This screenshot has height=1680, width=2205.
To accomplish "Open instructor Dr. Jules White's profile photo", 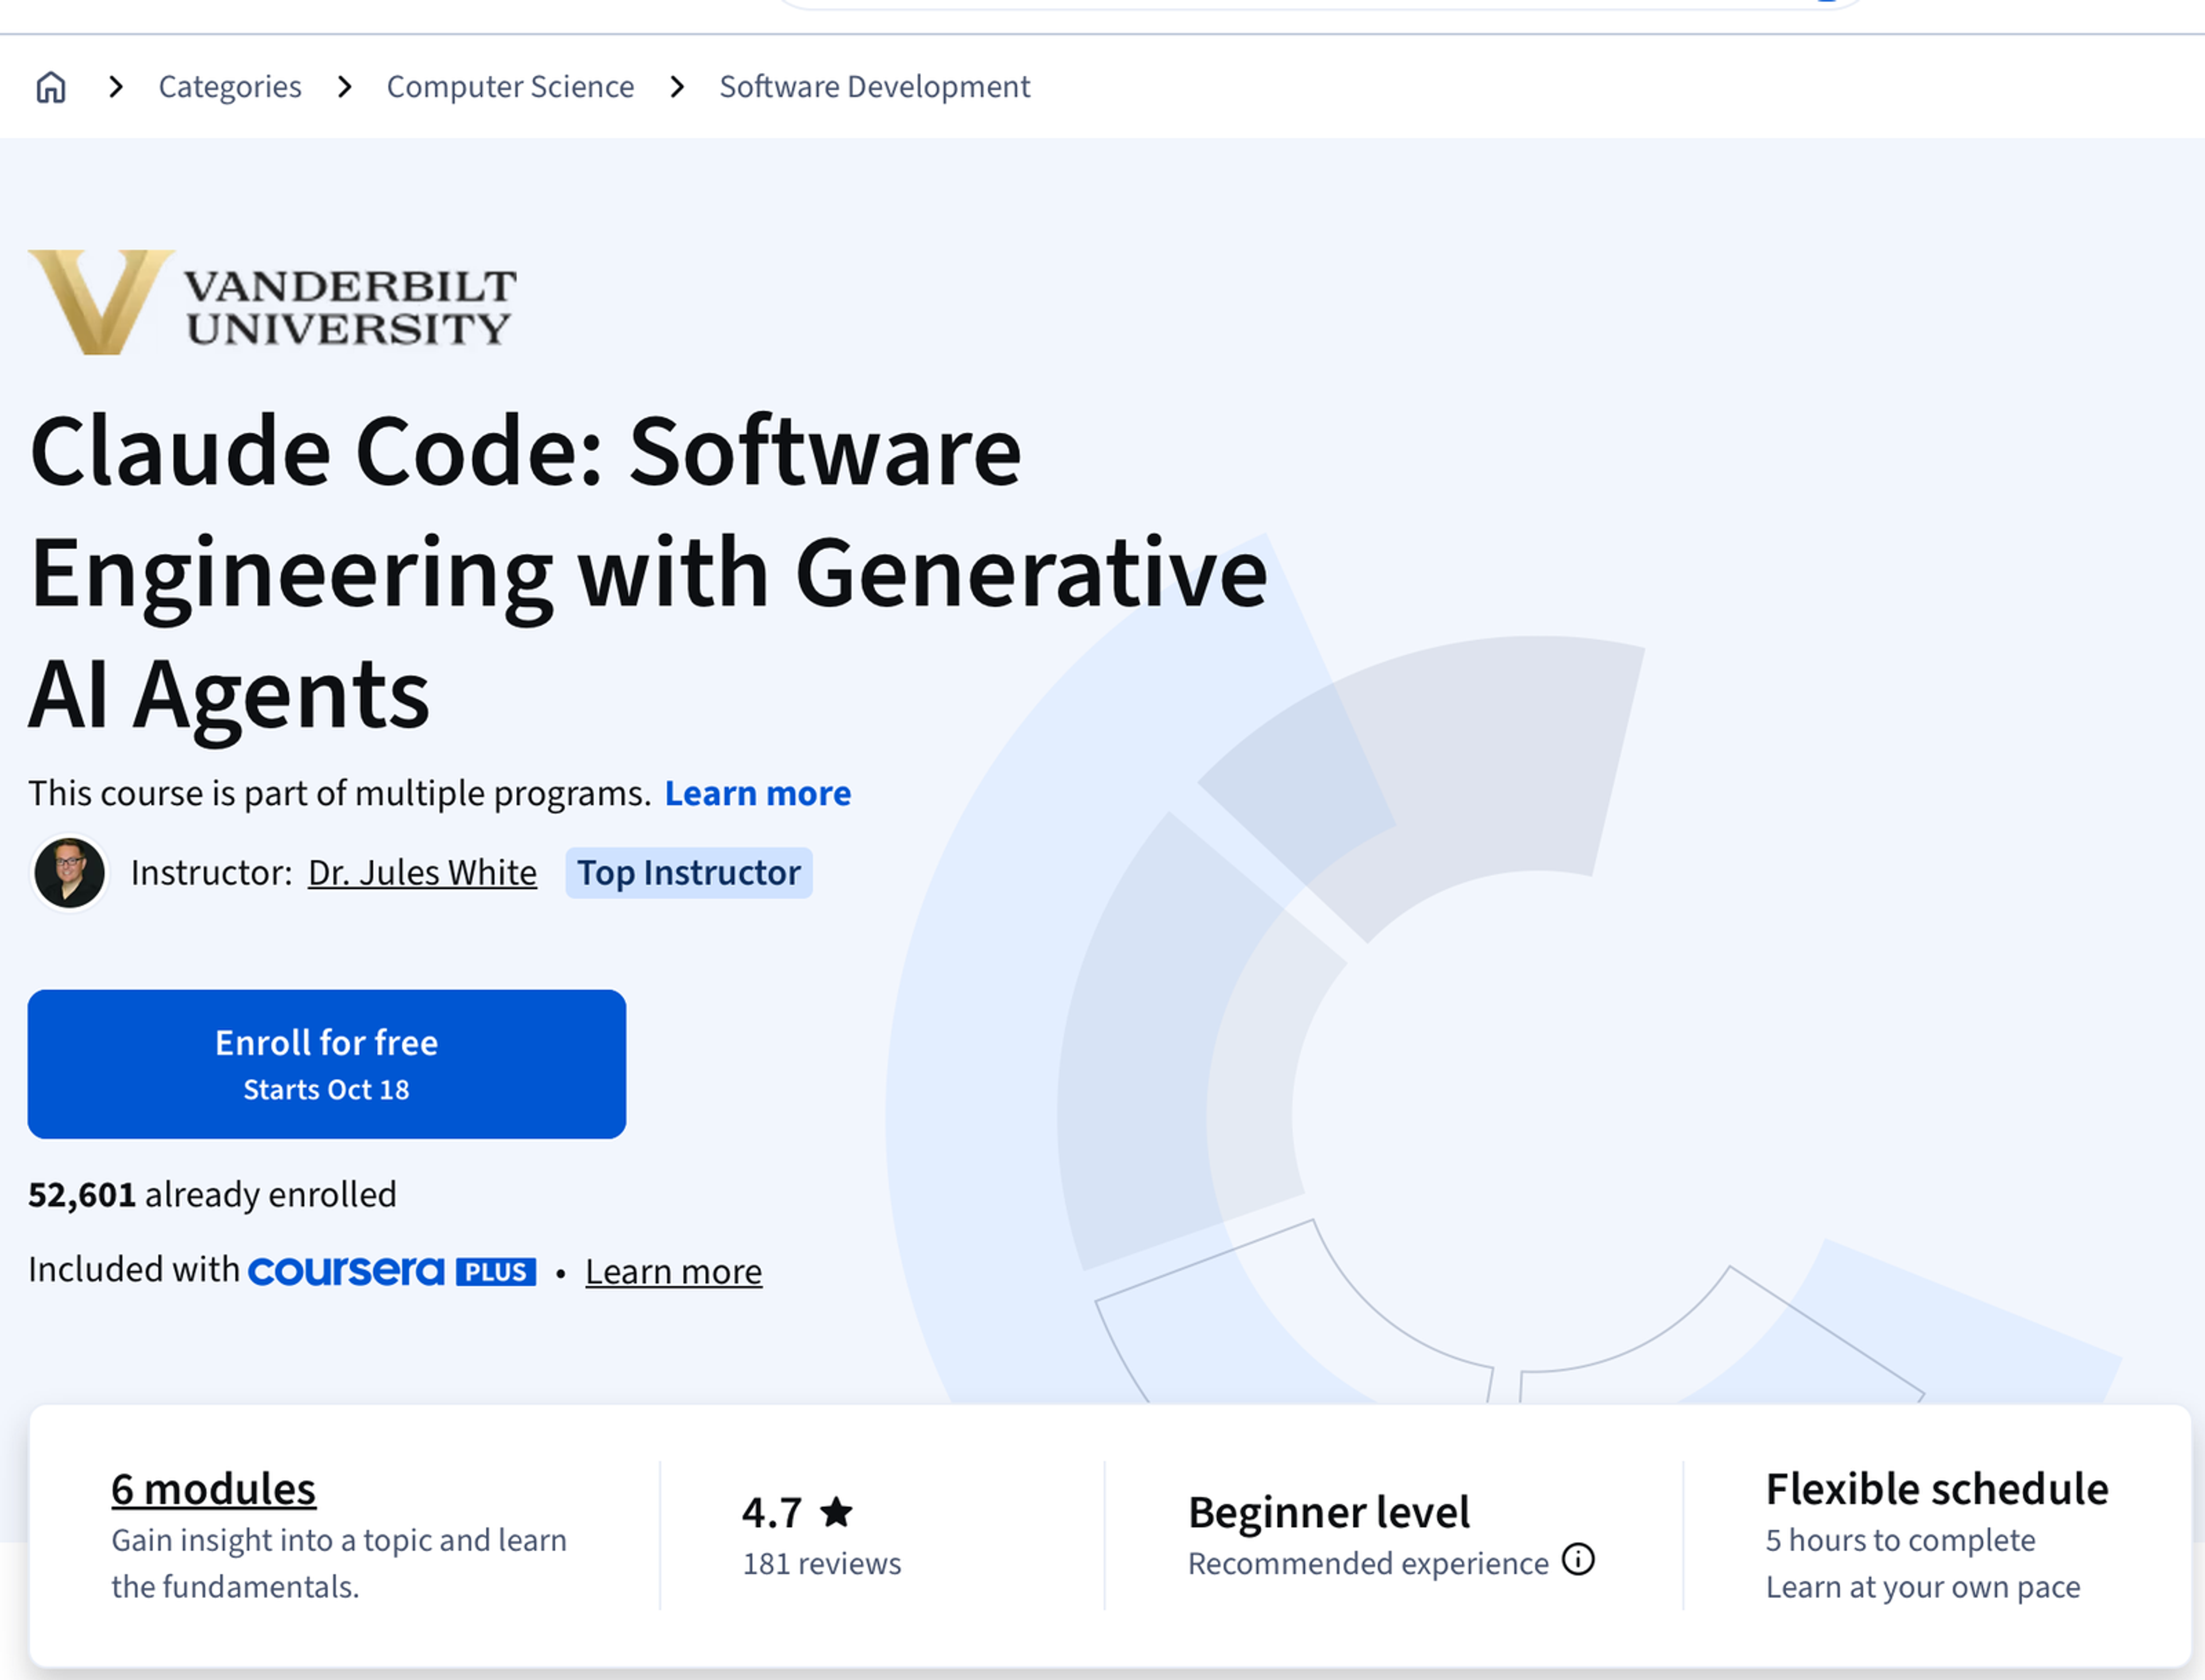I will click(x=69, y=873).
